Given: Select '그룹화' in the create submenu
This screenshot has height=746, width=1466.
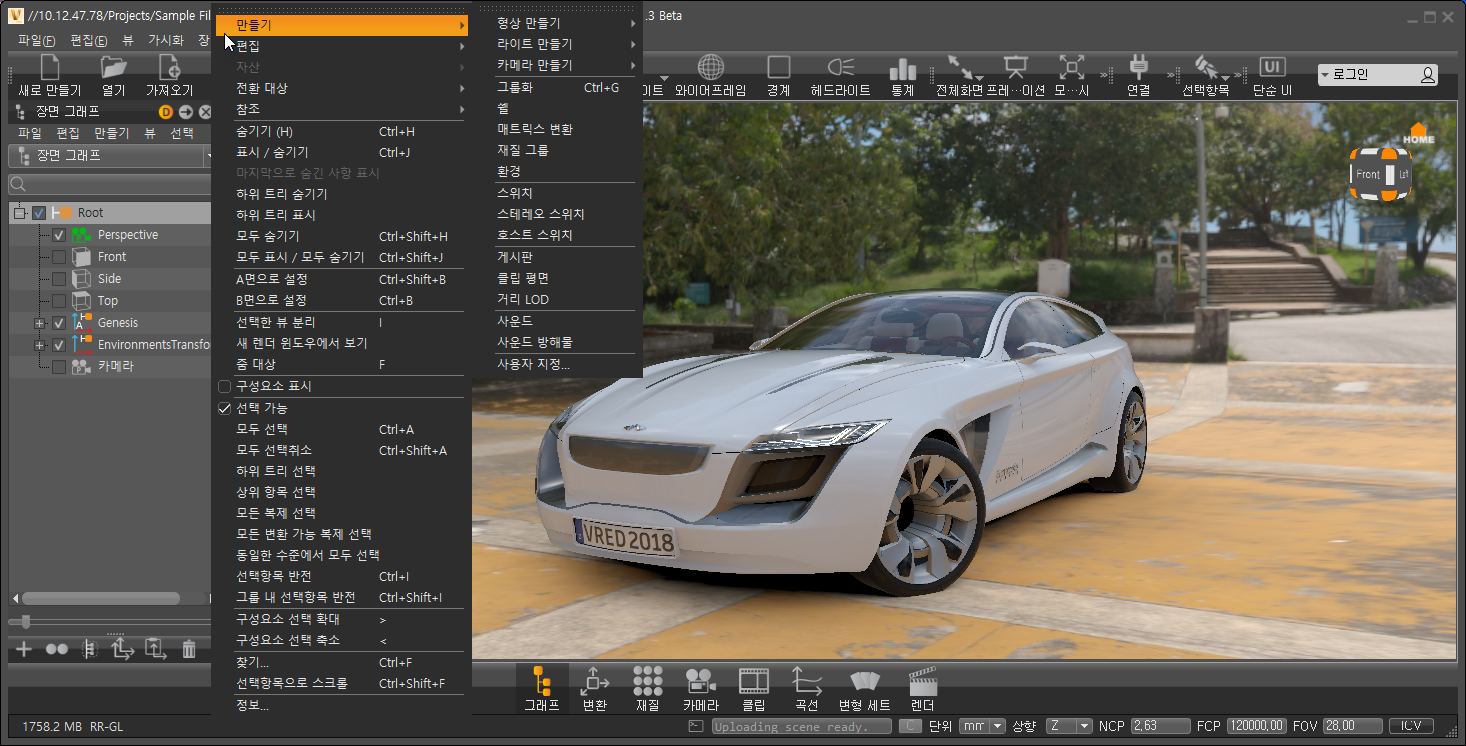Looking at the screenshot, I should (x=515, y=88).
